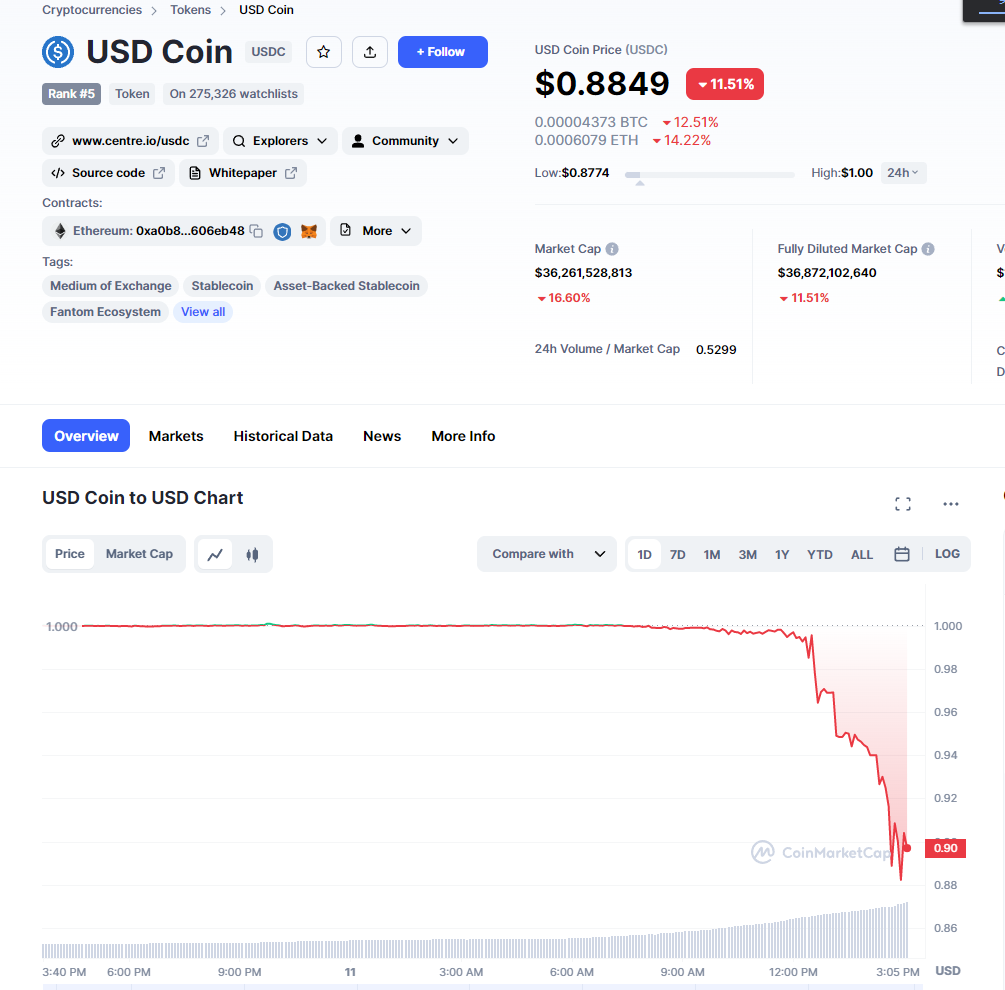Click the blue shield icon next to contract
Viewport: 1005px width, 990px height.
282,231
